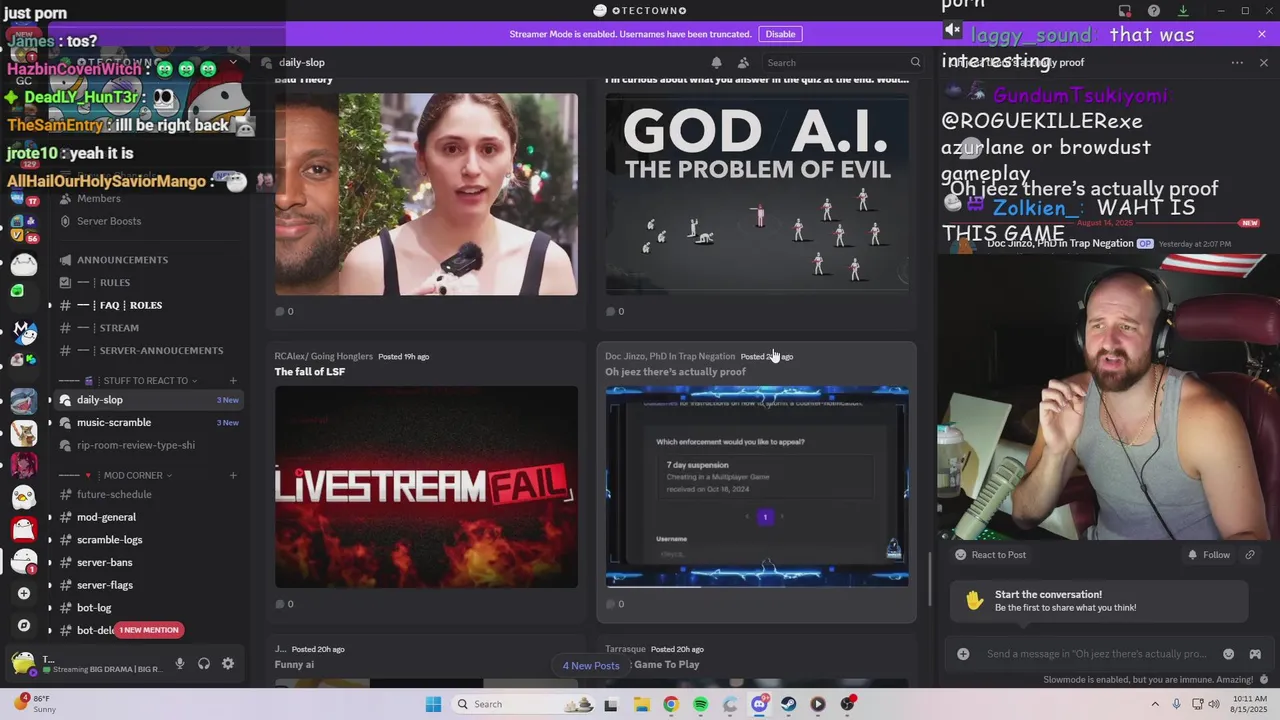
Task: Open the music-scramble channel
Action: pos(149,423)
